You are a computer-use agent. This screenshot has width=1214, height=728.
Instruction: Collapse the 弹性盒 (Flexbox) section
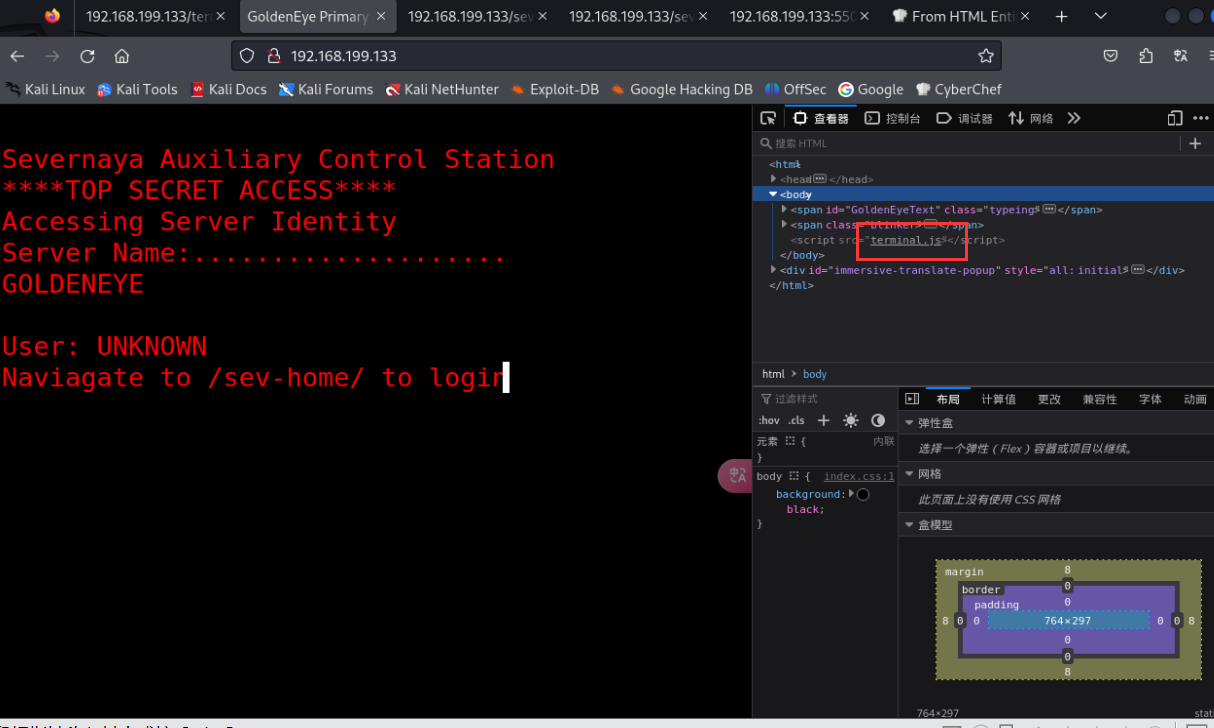[909, 424]
